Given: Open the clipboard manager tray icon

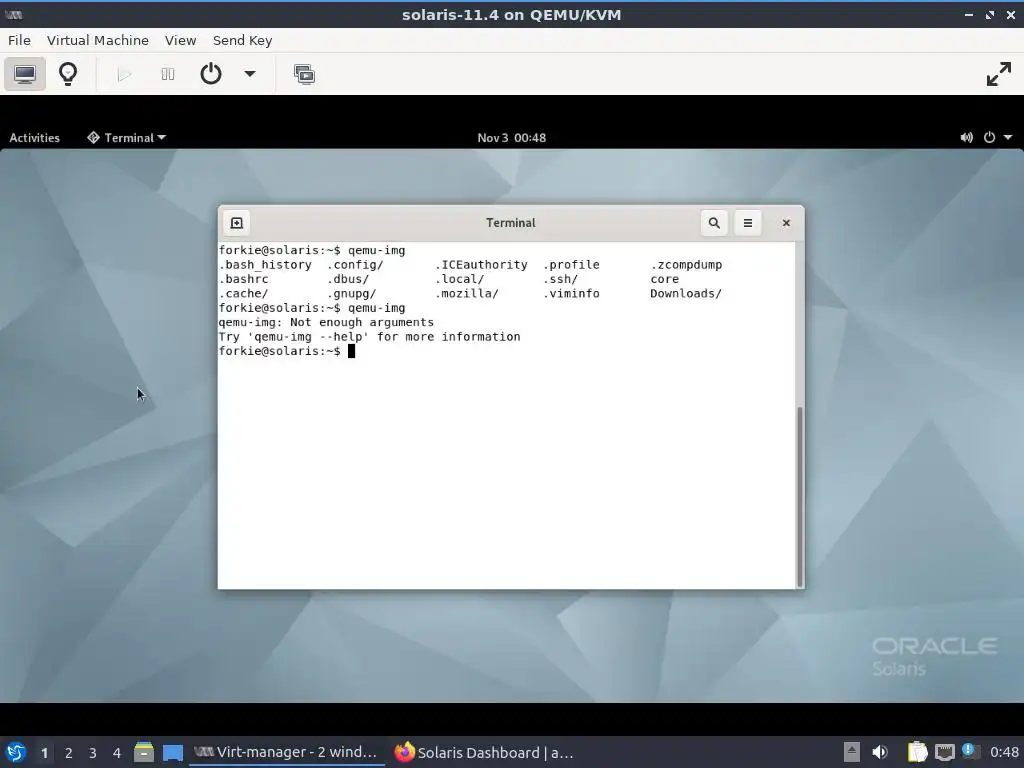Looking at the screenshot, I should [918, 752].
